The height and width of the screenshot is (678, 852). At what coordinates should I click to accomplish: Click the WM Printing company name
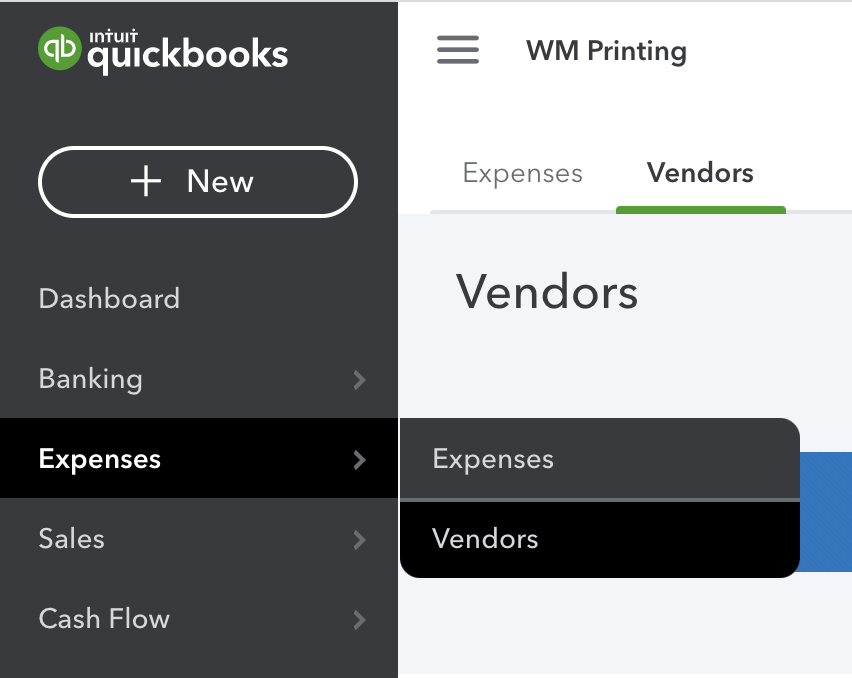(x=606, y=51)
